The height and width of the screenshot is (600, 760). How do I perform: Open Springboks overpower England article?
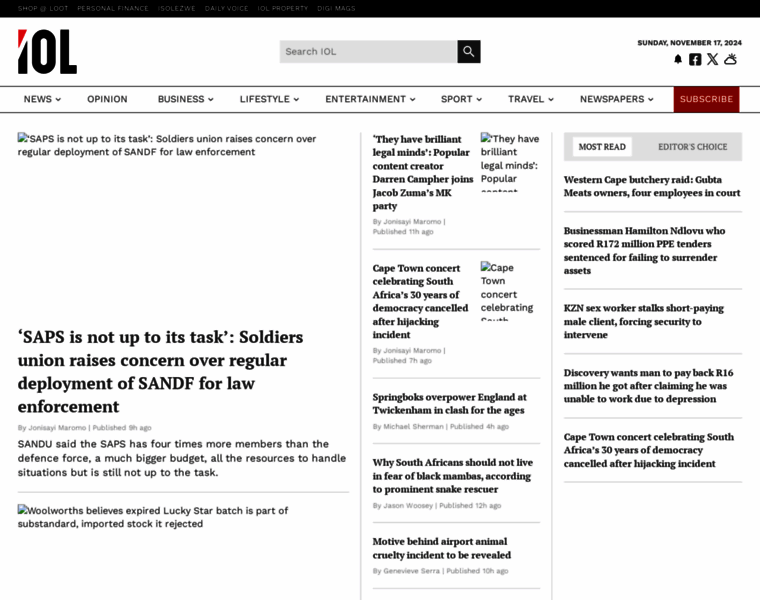coord(449,404)
